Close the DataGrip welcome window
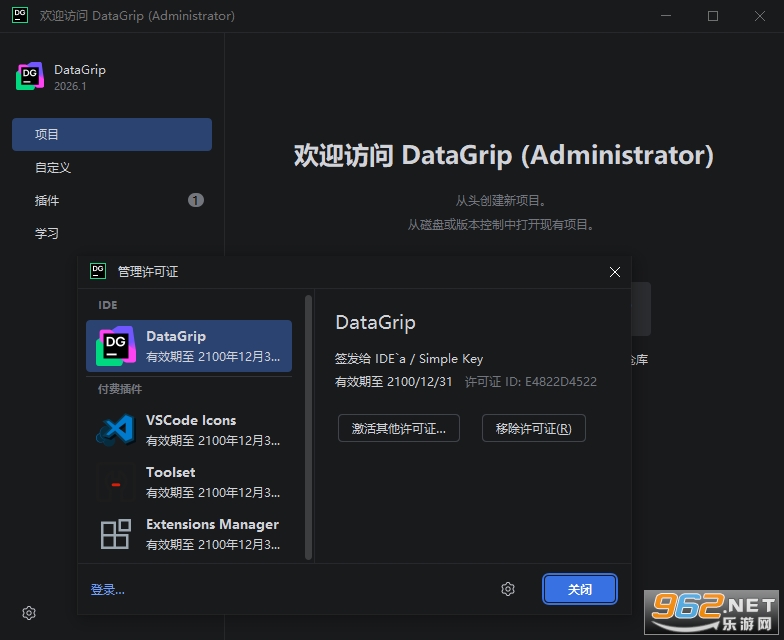The image size is (784, 640). pos(760,16)
